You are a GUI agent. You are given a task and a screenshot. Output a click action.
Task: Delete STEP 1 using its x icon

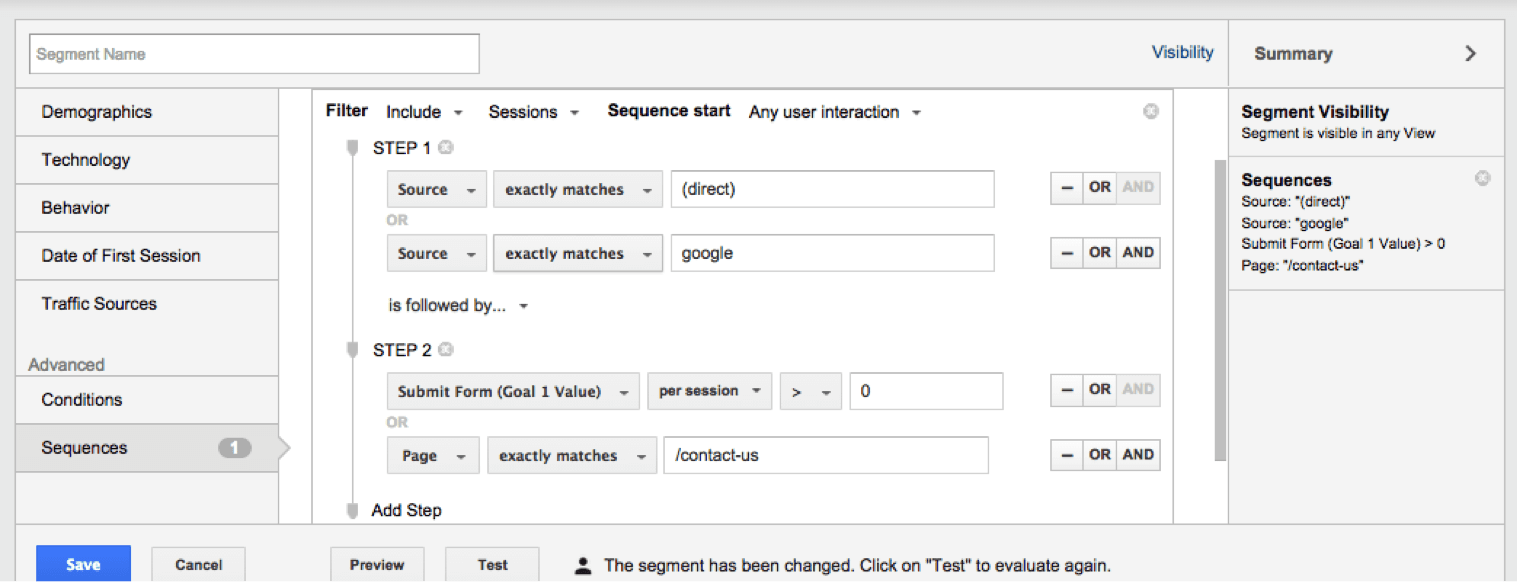[x=445, y=147]
